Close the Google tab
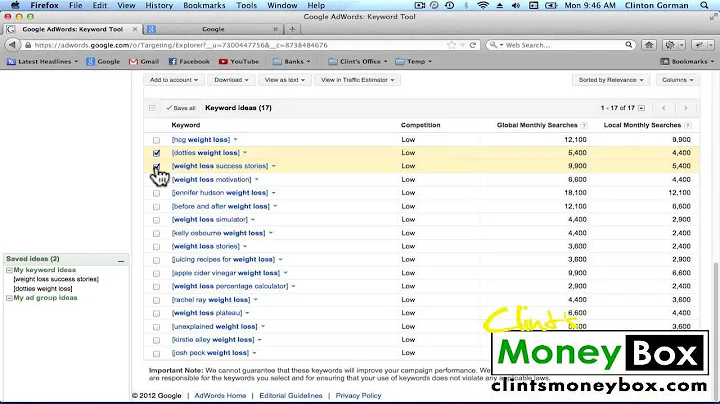Image resolution: width=720 pixels, height=404 pixels. (276, 29)
